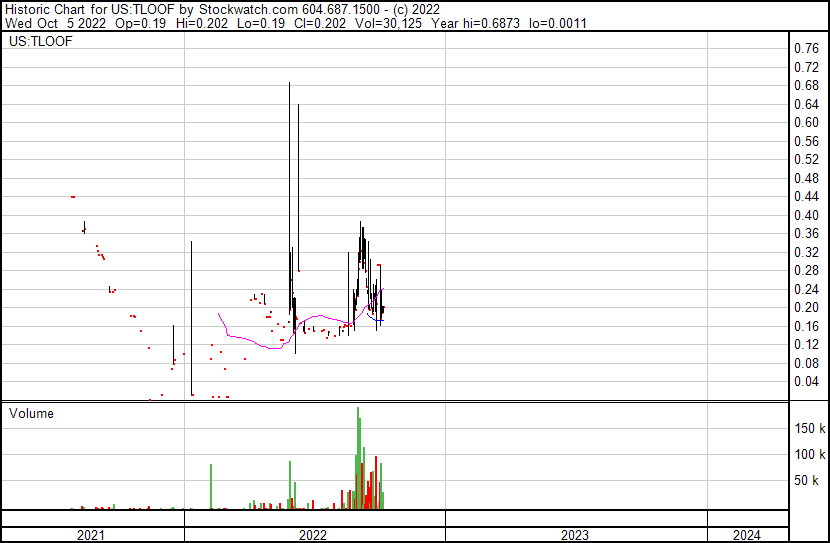The width and height of the screenshot is (830, 543).
Task: Select the 2022 year label
Action: tap(314, 535)
